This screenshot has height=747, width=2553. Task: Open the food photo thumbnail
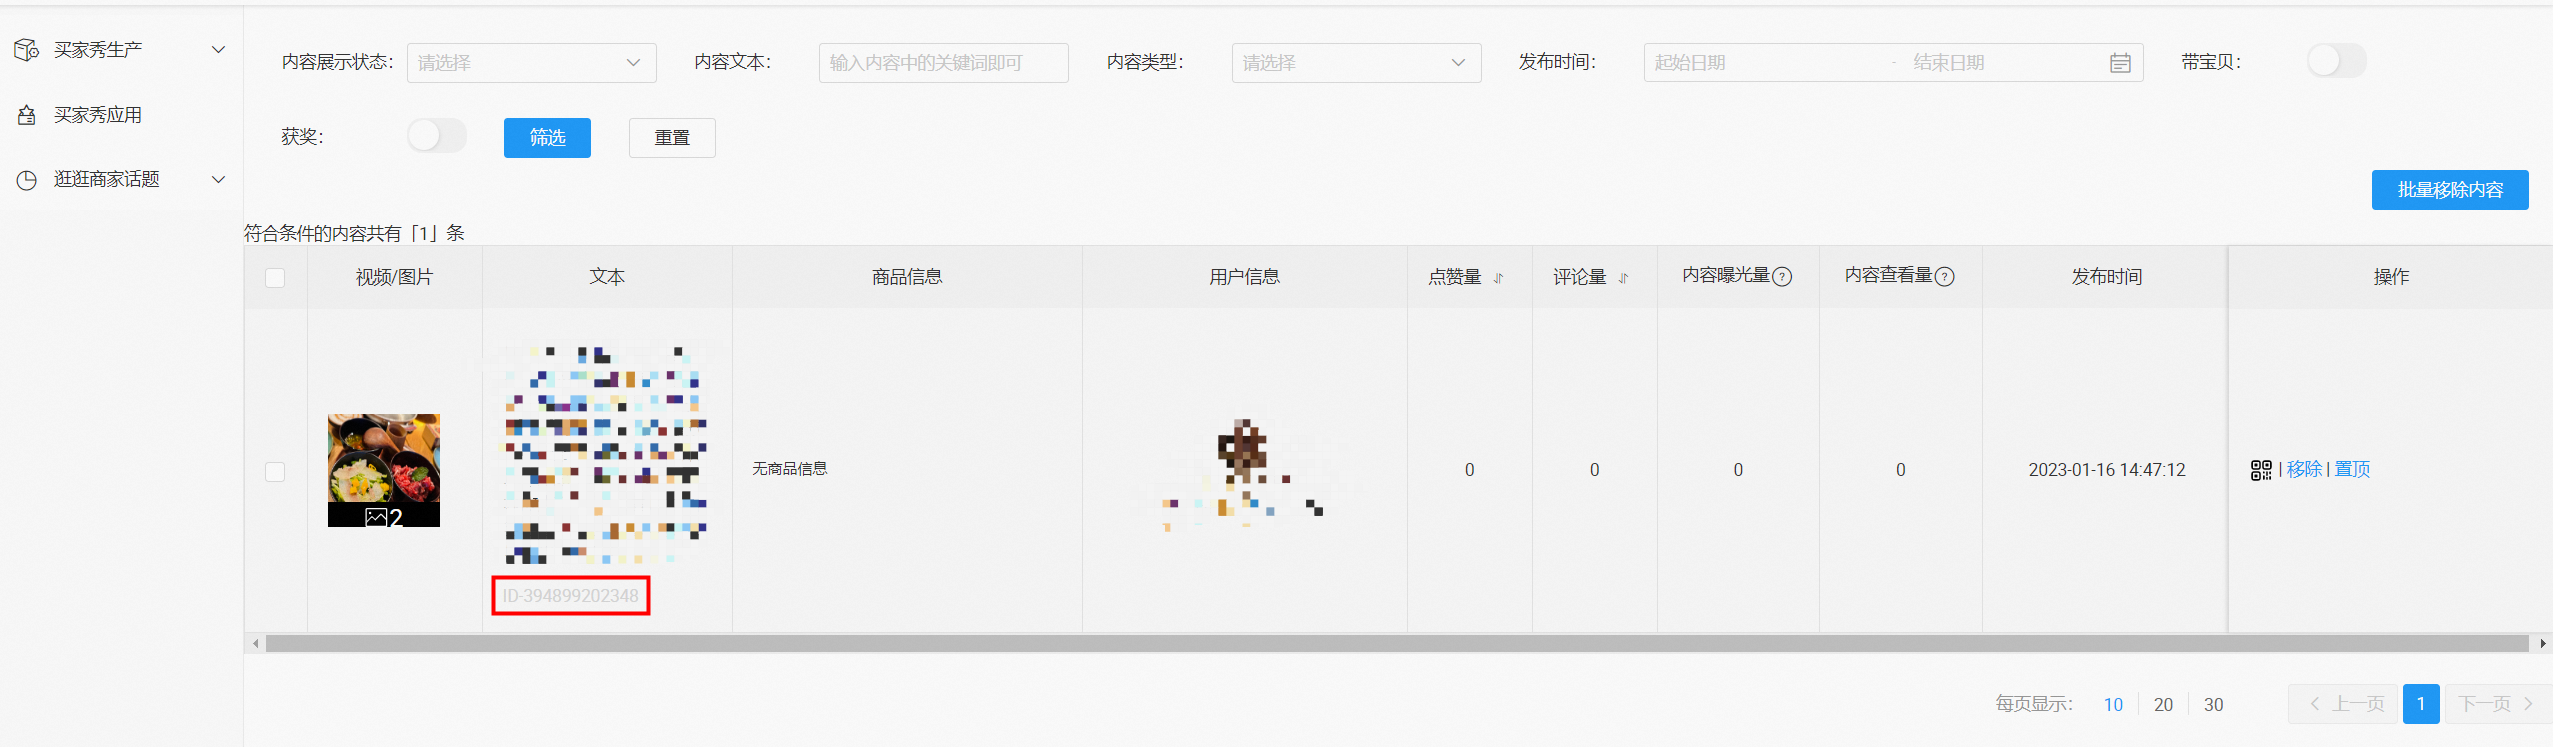click(384, 470)
